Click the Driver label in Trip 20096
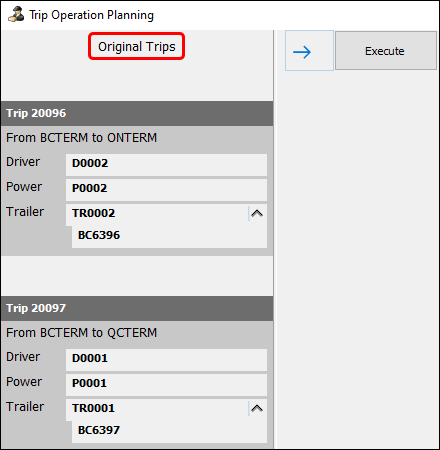440x450 pixels. 23,162
